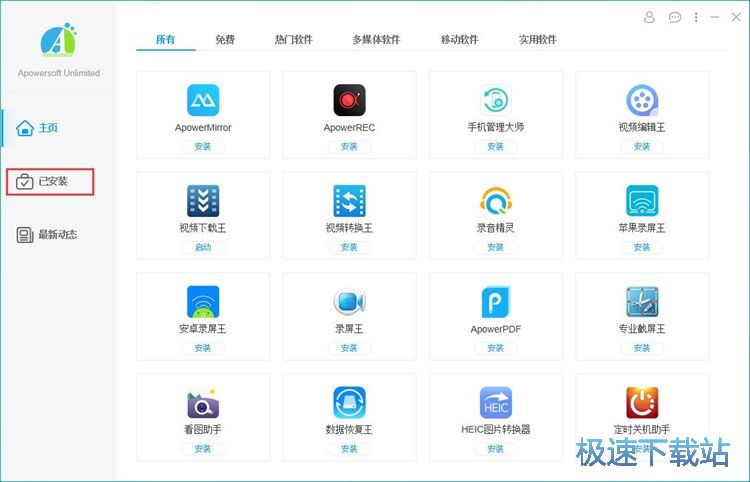This screenshot has height=482, width=750.
Task: Switch to the 所有 tab
Action: point(165,40)
